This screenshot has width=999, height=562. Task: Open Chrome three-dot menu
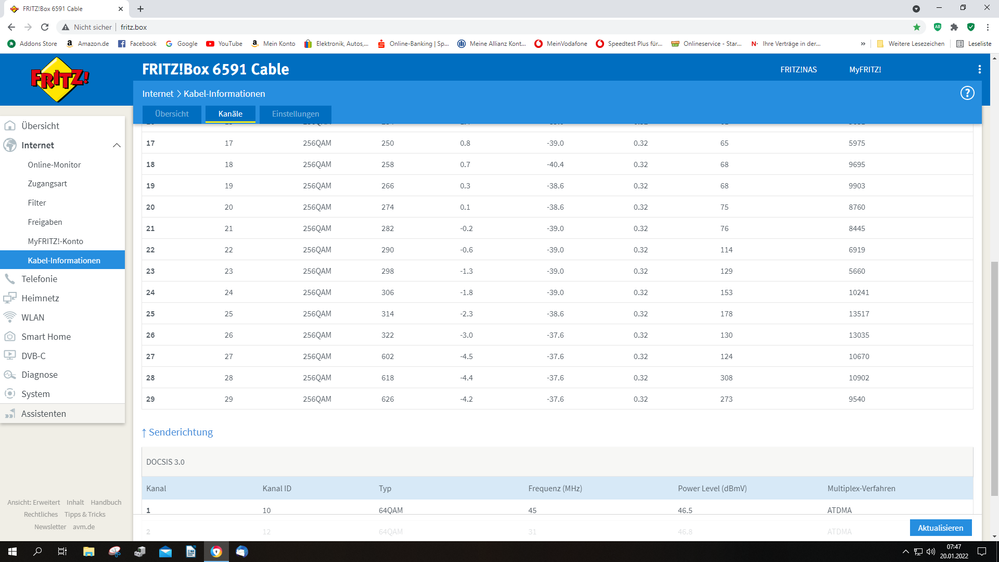[x=988, y=27]
